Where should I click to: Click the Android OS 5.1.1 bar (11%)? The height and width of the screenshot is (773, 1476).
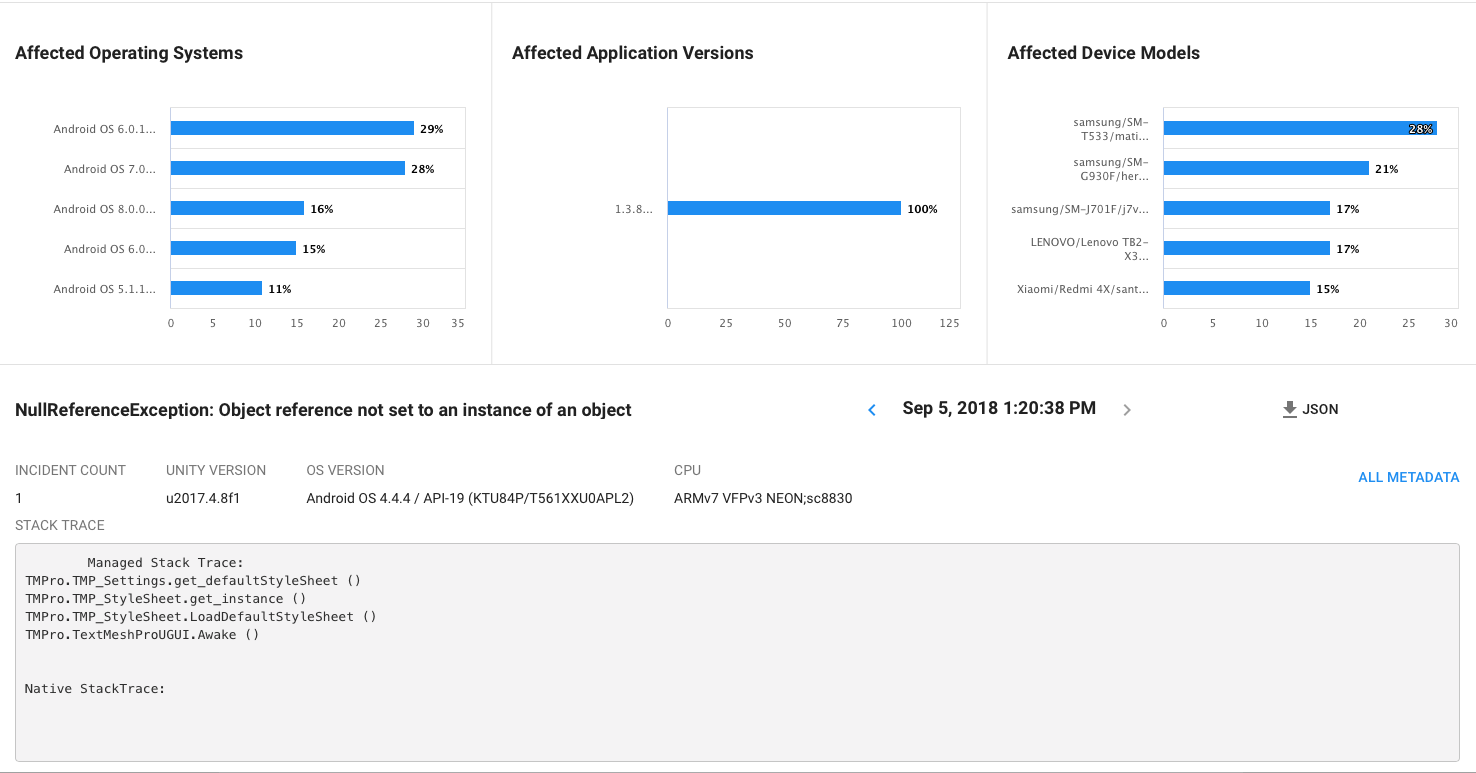coord(216,288)
